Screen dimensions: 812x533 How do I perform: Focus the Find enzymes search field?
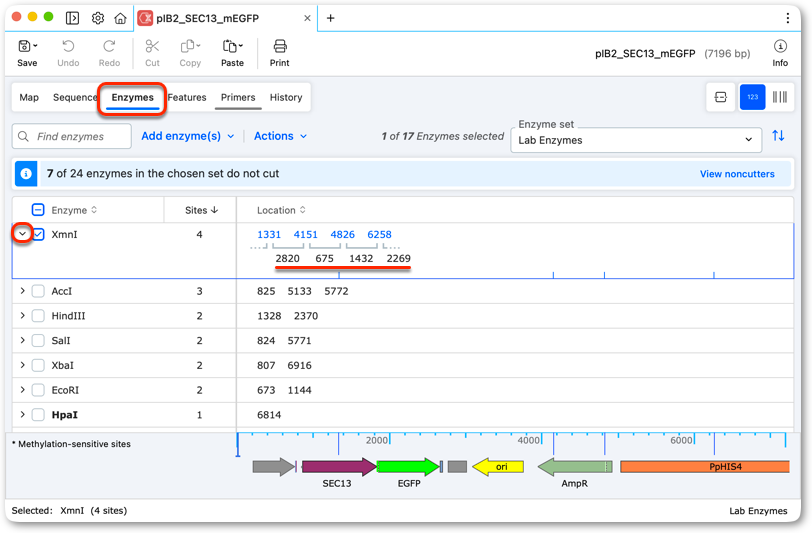(71, 136)
